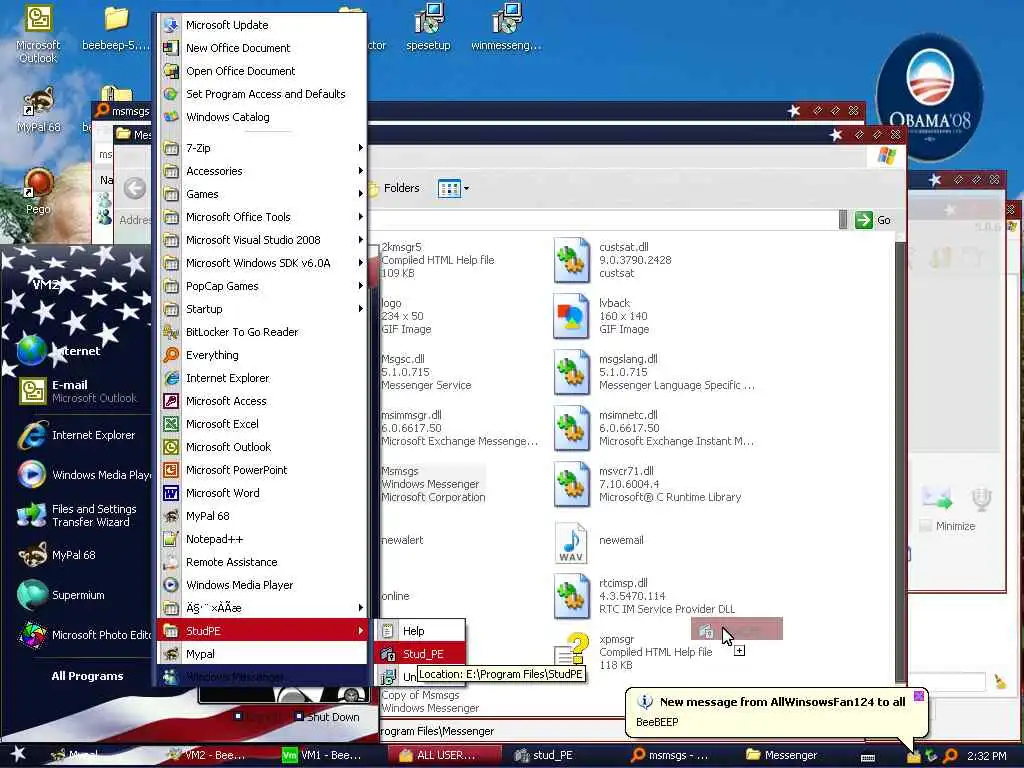Select the rtcimsp.dll file

coord(645,596)
